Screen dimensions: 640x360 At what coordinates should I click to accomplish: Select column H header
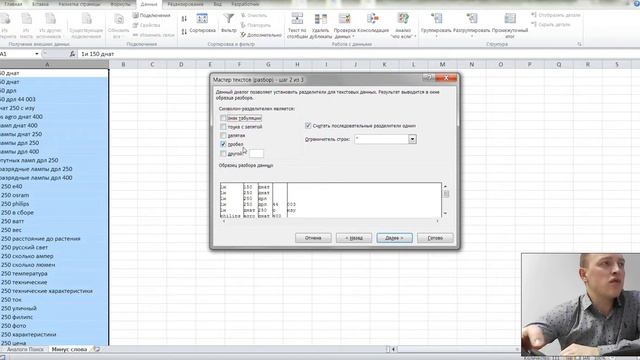coord(297,64)
